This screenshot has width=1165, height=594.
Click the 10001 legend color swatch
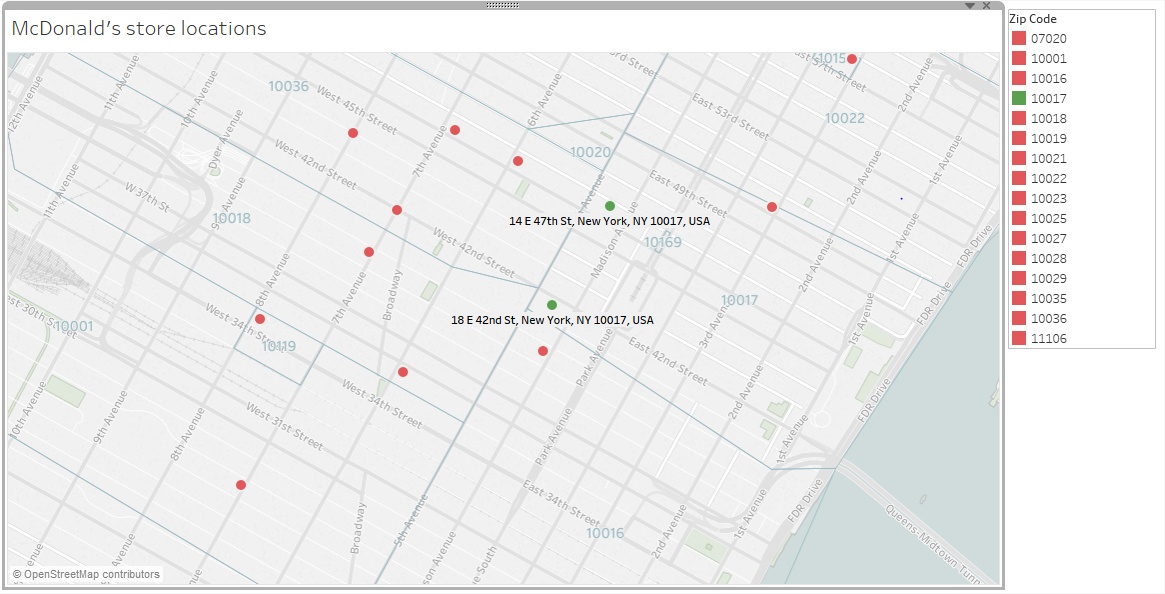tap(1019, 58)
